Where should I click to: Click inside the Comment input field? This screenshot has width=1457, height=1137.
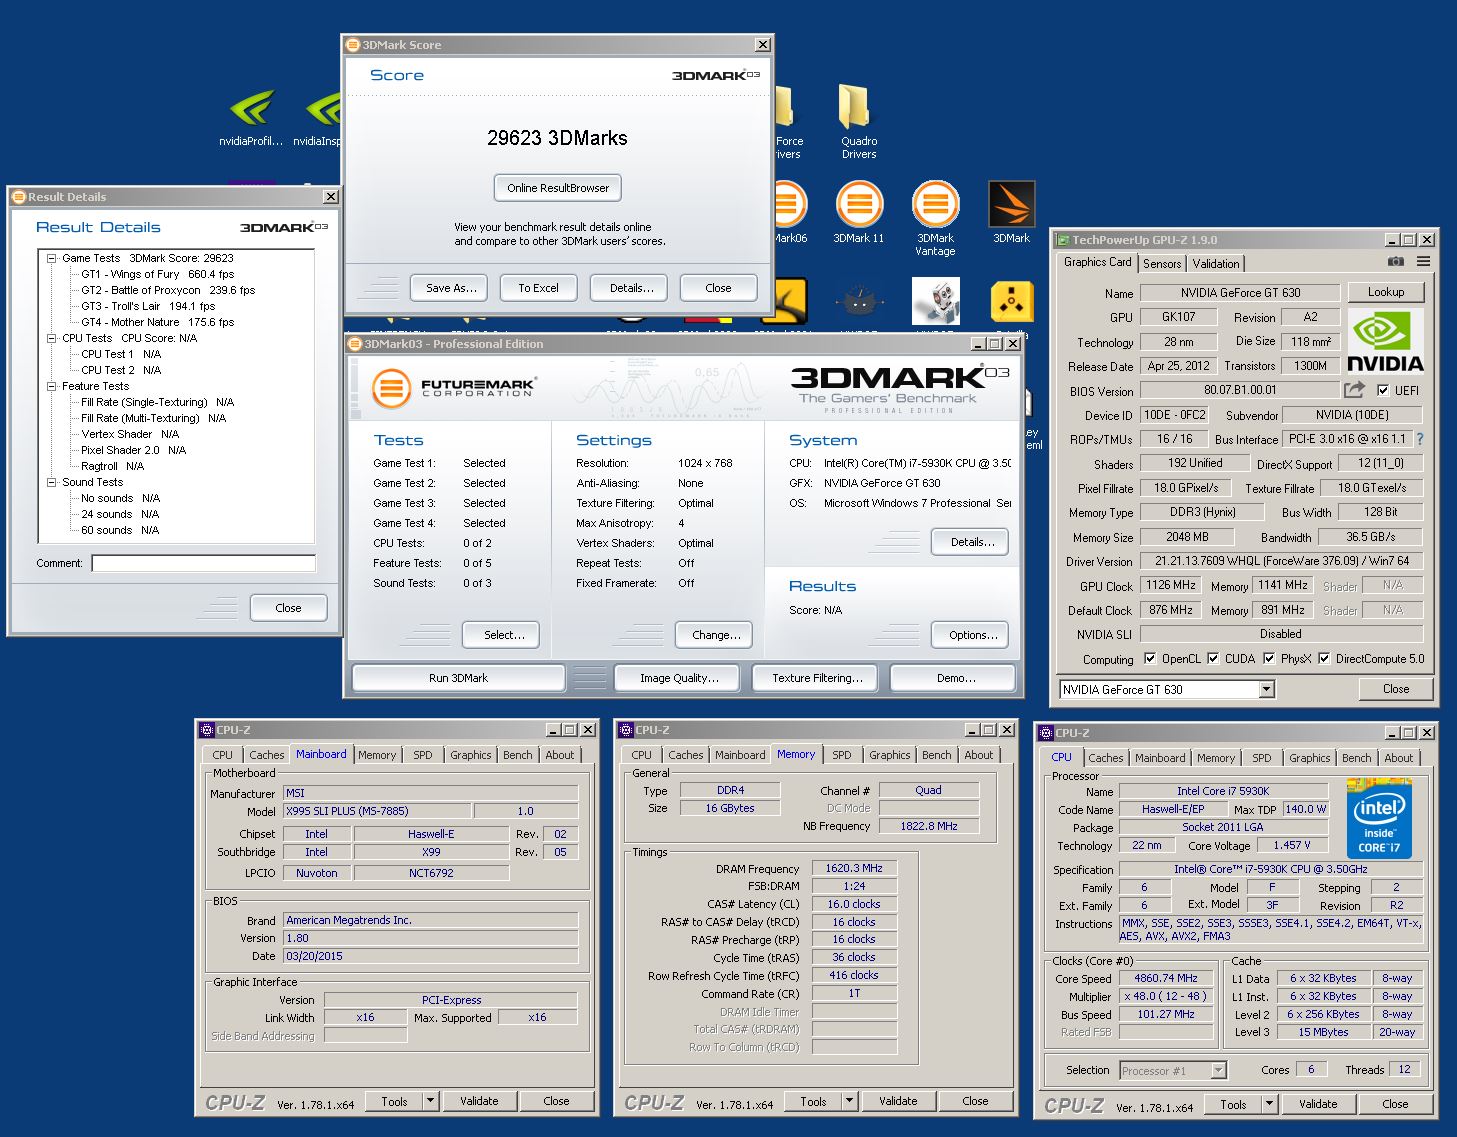click(x=203, y=563)
